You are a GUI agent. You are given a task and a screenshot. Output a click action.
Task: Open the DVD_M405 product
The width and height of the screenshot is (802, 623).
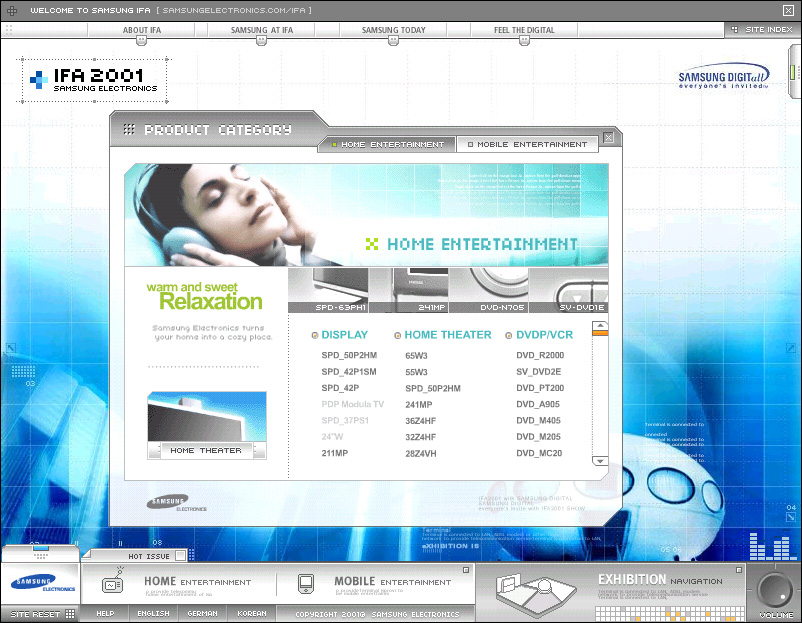tap(538, 420)
